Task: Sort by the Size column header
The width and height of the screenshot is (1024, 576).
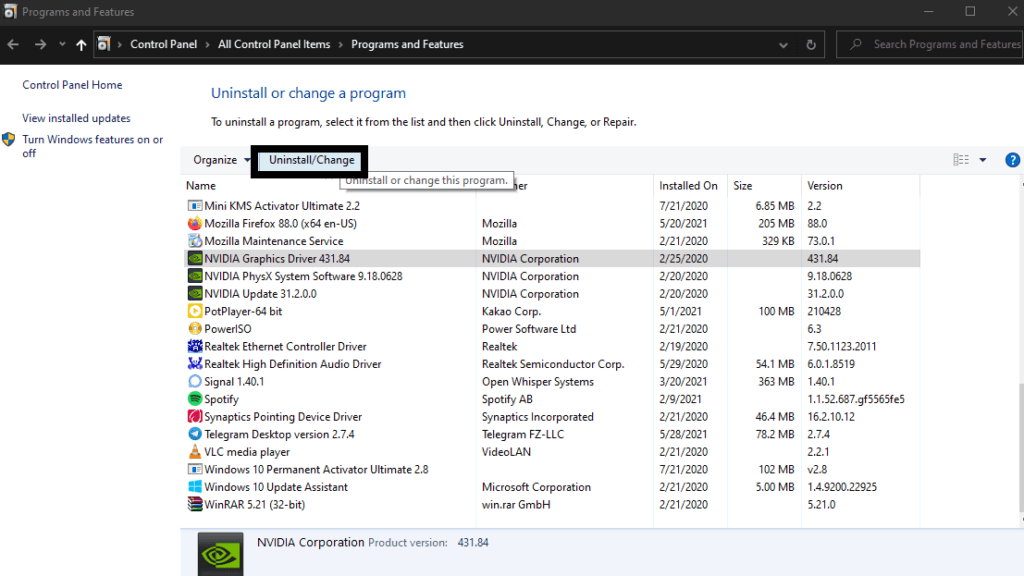Action: point(742,186)
